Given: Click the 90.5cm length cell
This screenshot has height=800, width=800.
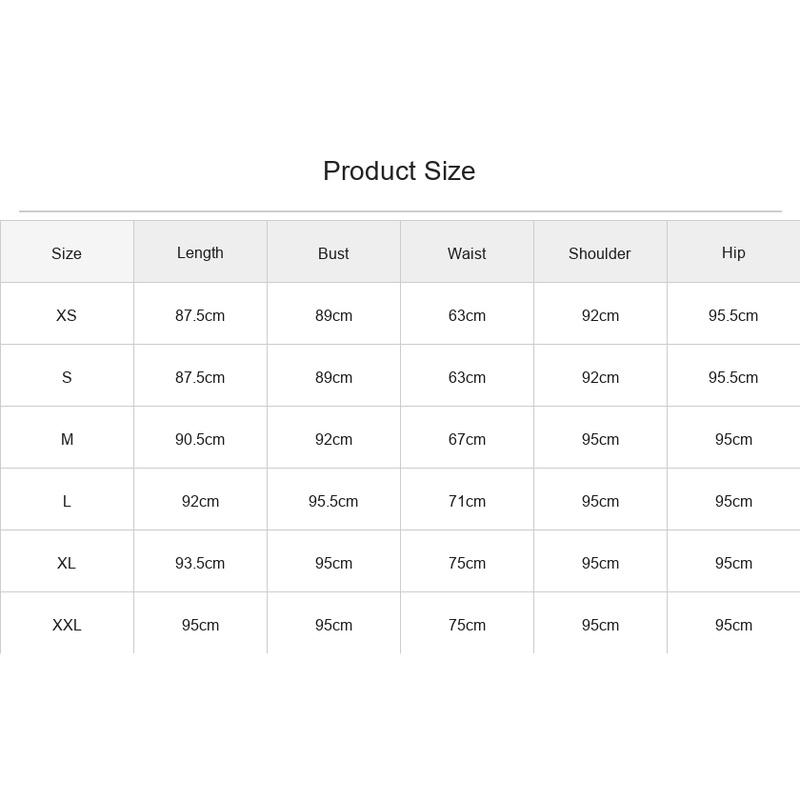Looking at the screenshot, I should [200, 439].
